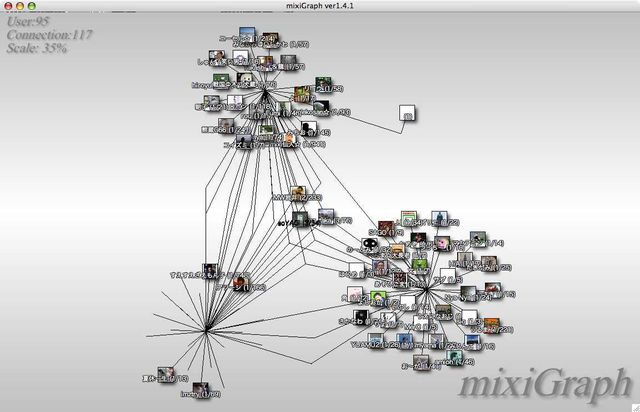Minimize window using the yellow button
Screen dimensions: 640x412
point(20,6)
